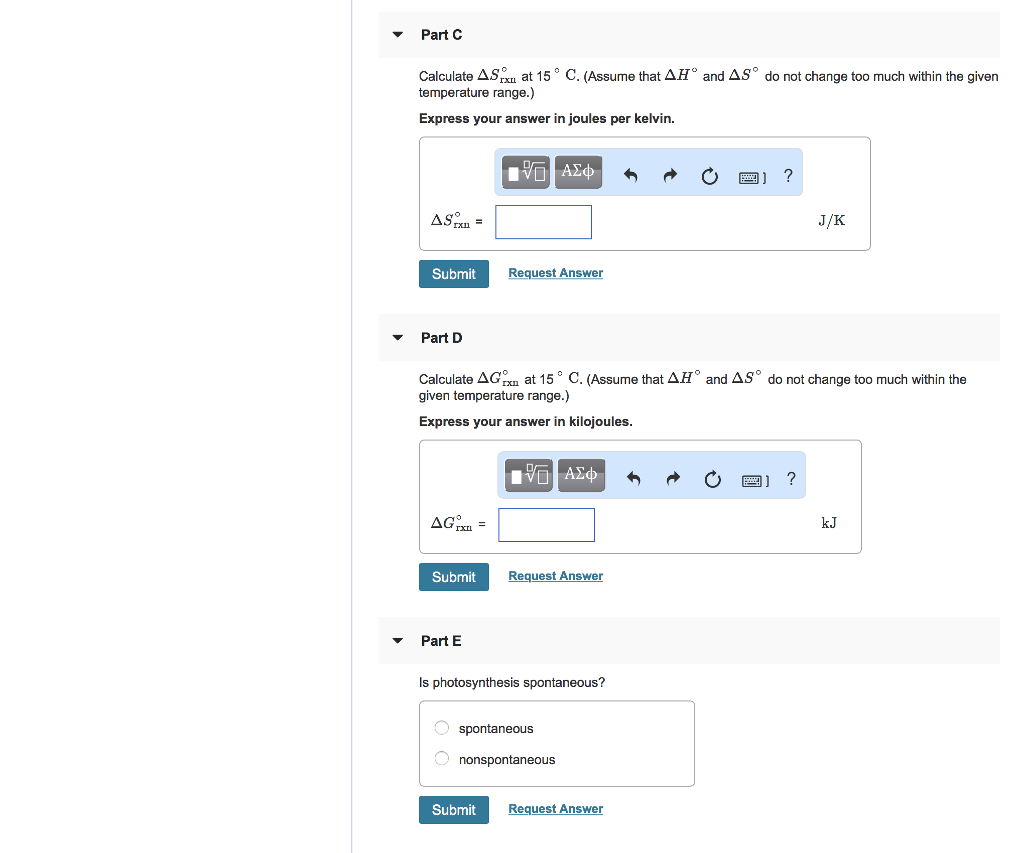Submit the Part C answer

tap(454, 274)
